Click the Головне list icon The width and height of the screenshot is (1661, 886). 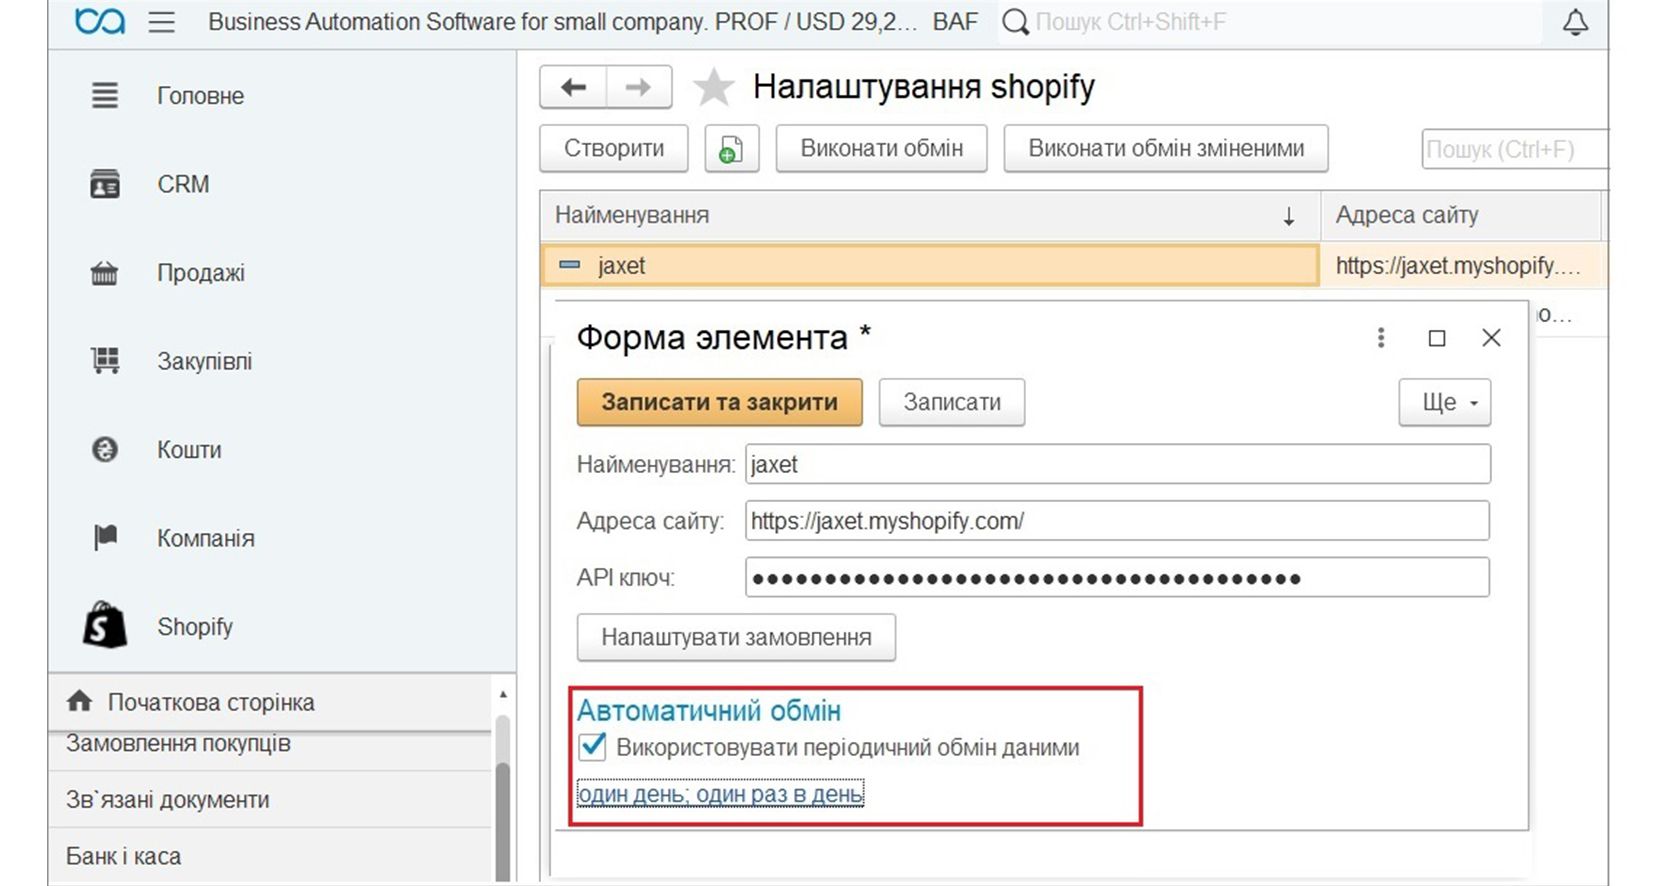[x=105, y=96]
